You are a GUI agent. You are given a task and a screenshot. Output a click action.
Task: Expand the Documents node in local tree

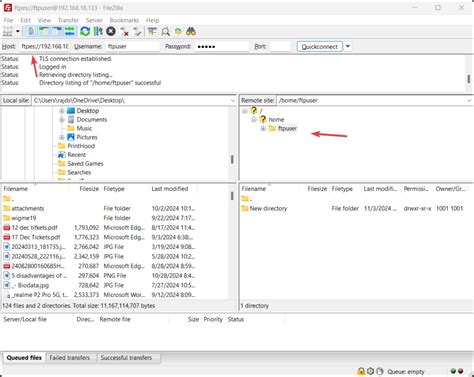click(62, 119)
